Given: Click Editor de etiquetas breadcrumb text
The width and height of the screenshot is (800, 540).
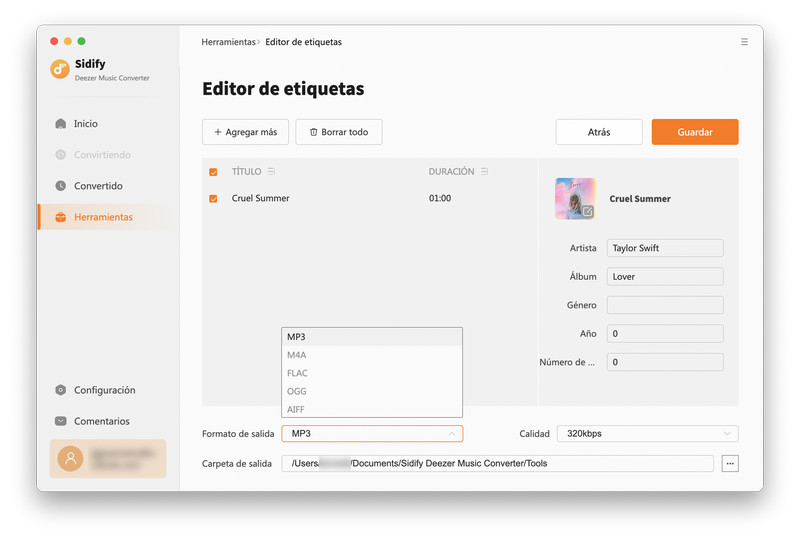Looking at the screenshot, I should point(304,42).
